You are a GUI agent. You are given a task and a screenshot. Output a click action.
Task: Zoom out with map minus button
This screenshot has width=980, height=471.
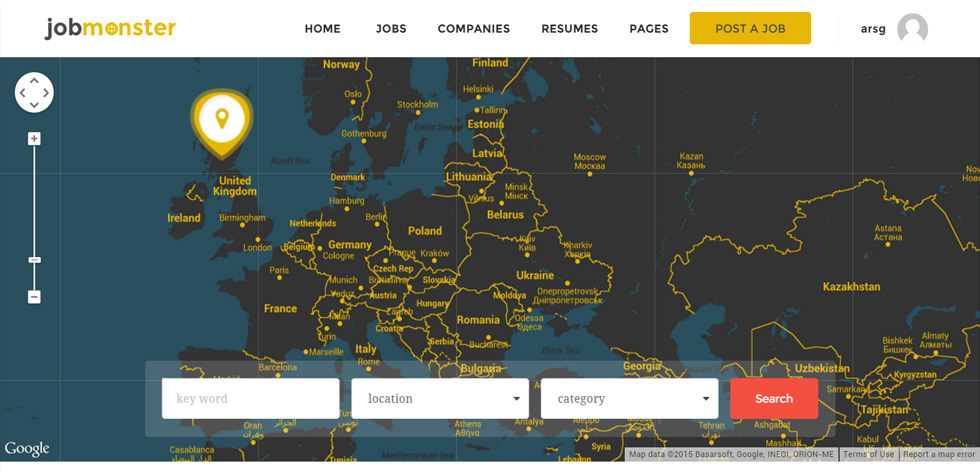[34, 297]
